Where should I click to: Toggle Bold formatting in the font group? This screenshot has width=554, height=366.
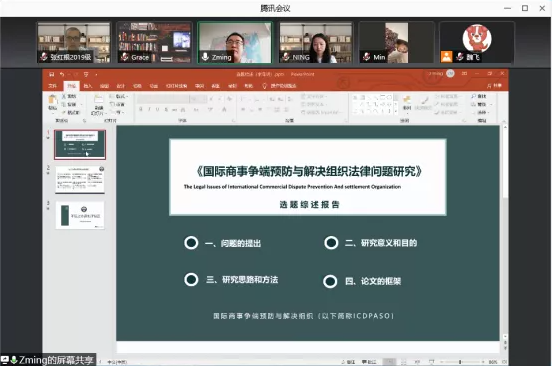tap(141, 110)
